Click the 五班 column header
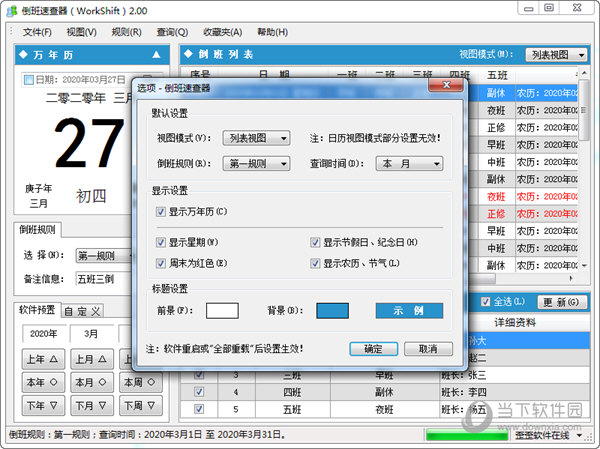 (497, 75)
